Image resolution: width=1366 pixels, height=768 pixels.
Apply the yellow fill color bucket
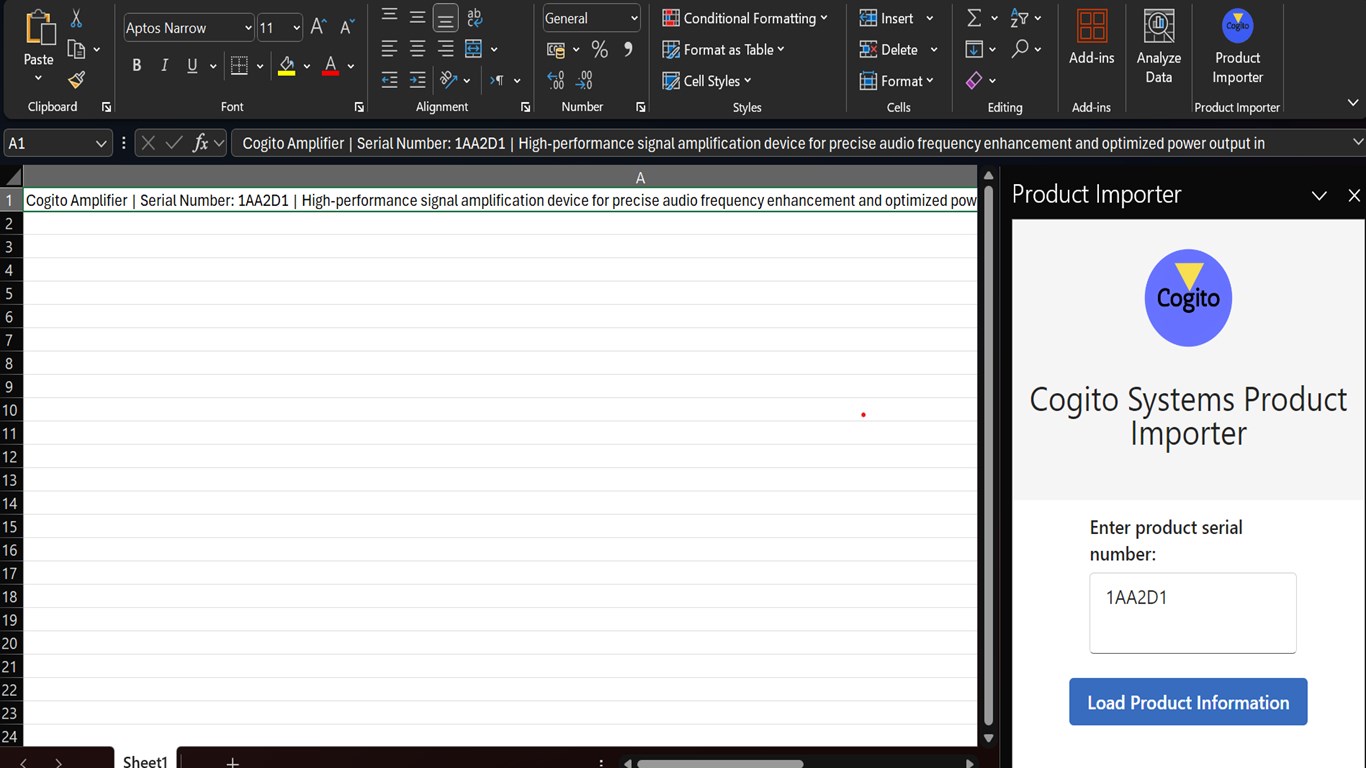click(287, 66)
